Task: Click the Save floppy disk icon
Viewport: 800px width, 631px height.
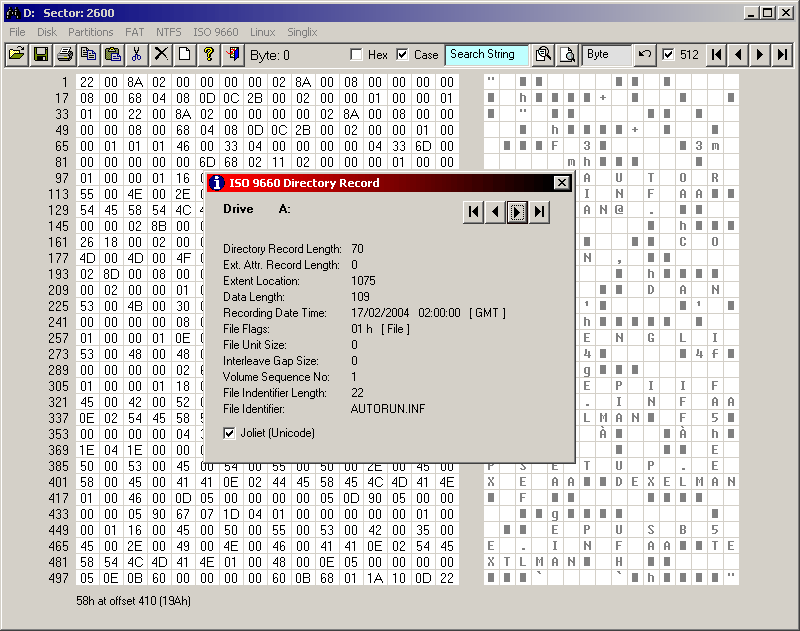Action: (x=41, y=55)
